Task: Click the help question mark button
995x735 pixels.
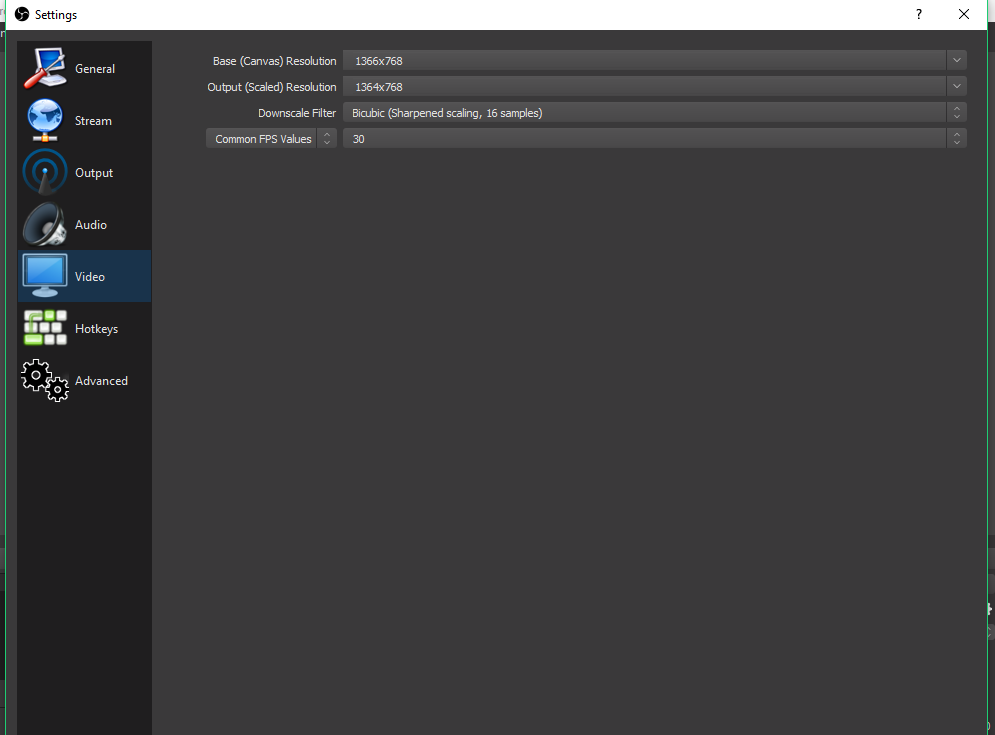Action: pyautogui.click(x=918, y=14)
